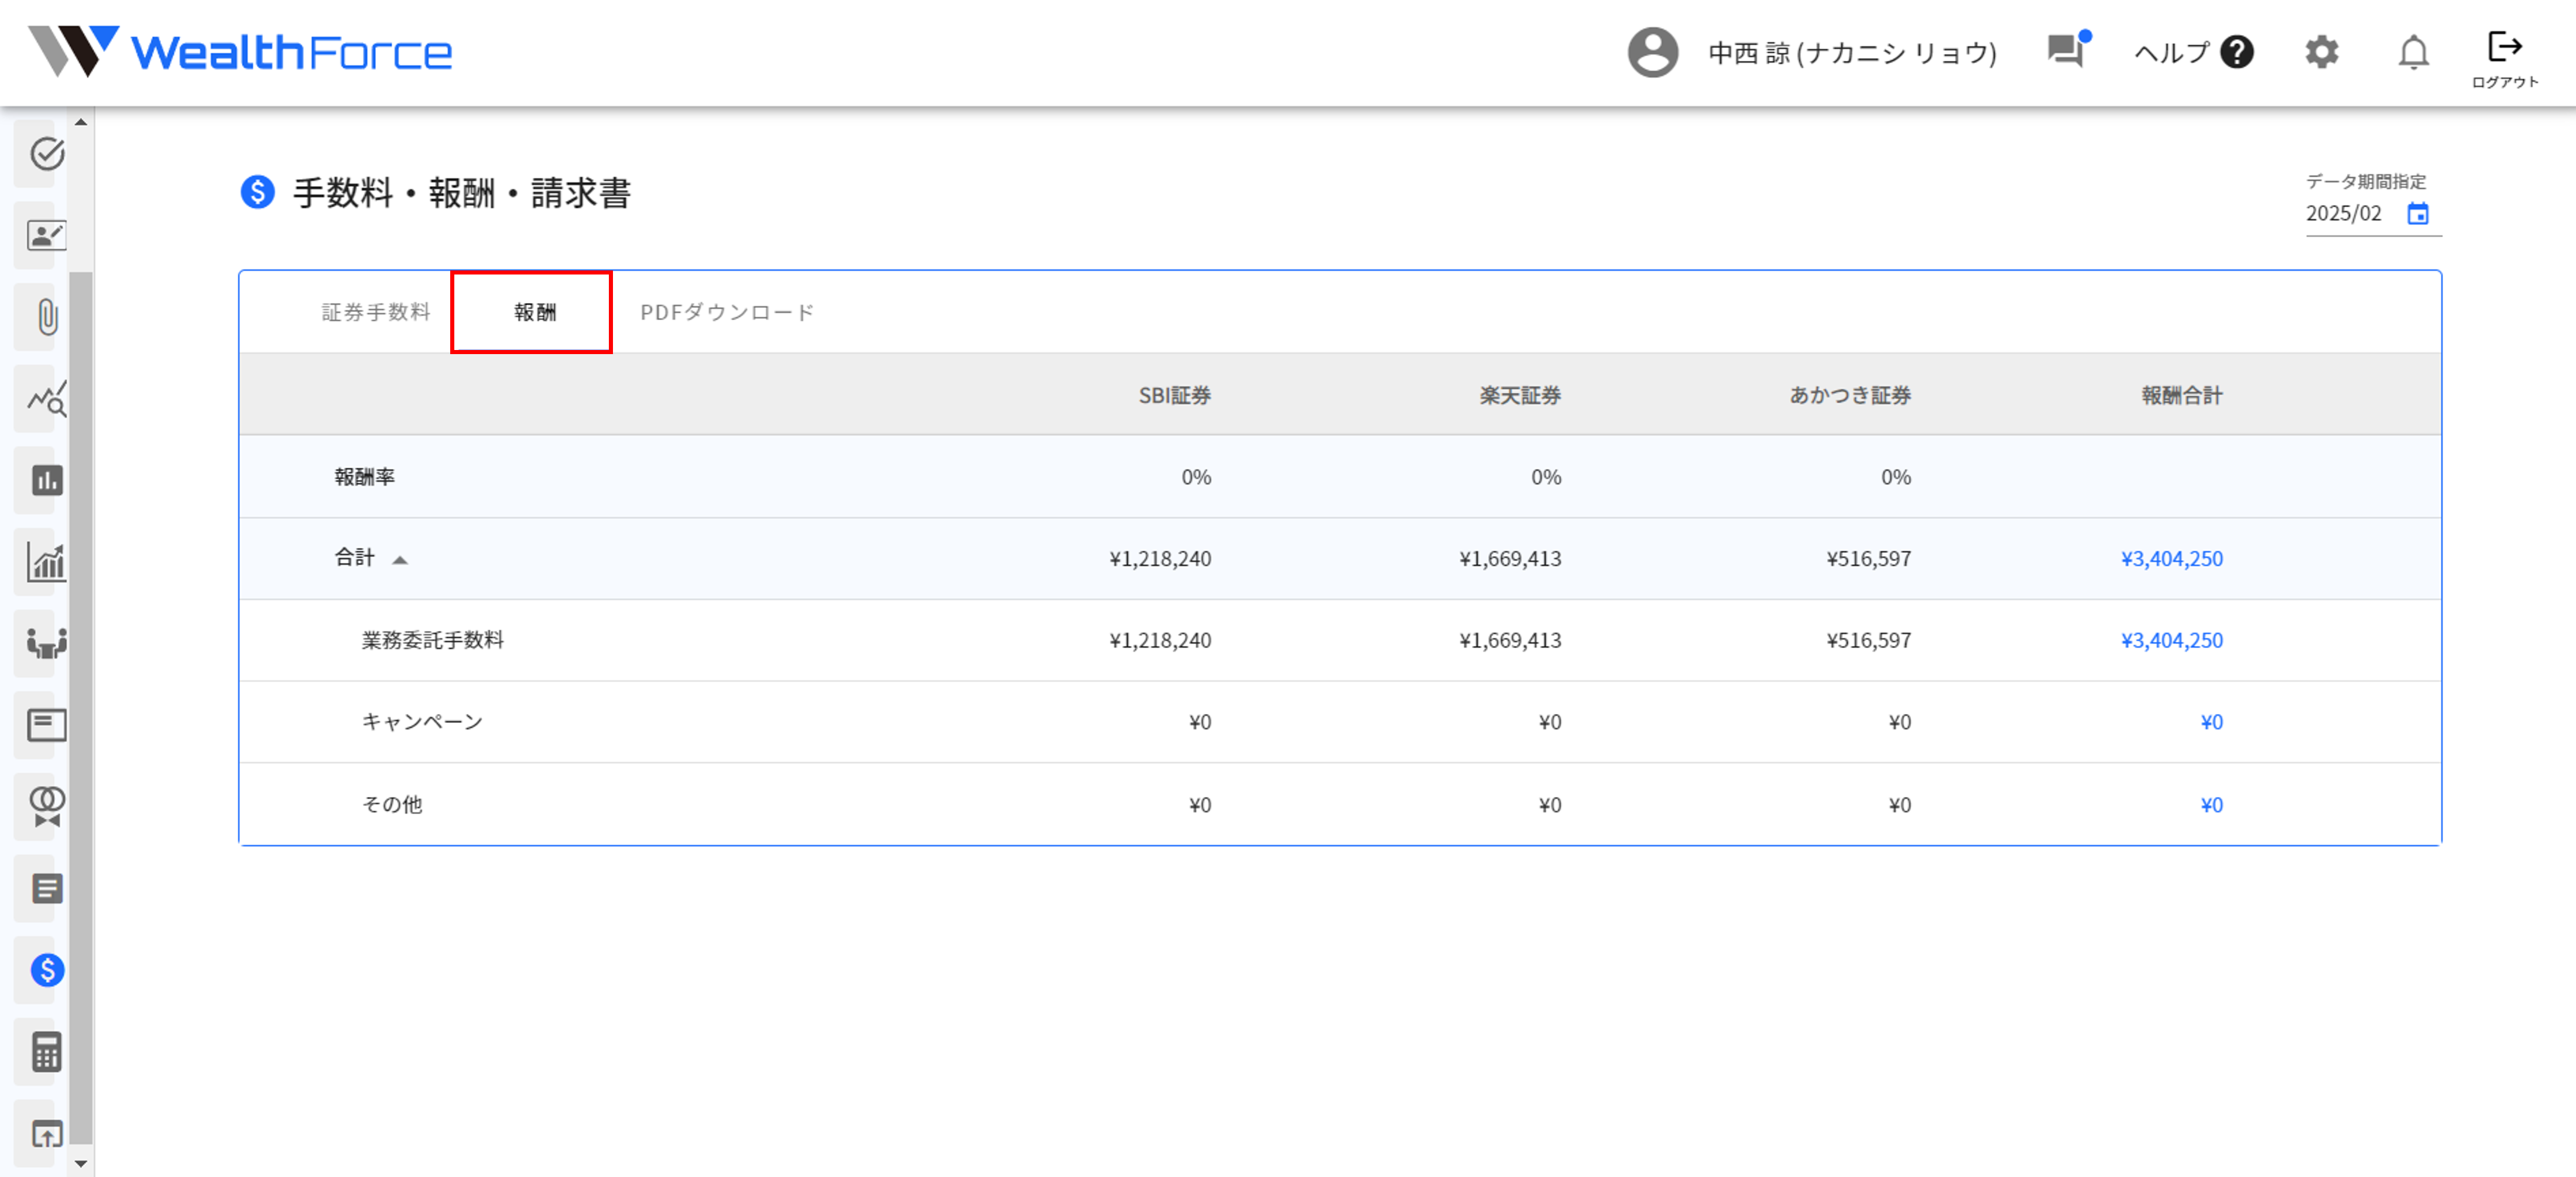The height and width of the screenshot is (1177, 2576).
Task: Open the growth chart with arrow sidebar icon
Action: click(46, 562)
